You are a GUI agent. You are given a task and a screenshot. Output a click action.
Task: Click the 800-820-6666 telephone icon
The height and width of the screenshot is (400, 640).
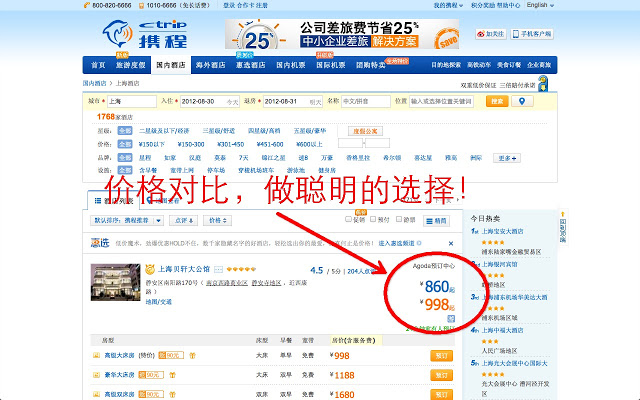(x=87, y=5)
